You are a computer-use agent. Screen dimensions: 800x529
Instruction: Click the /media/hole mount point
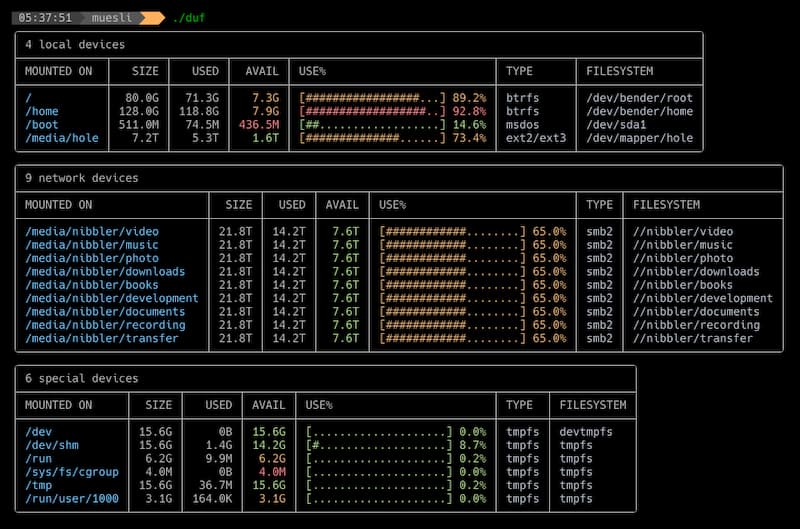click(x=62, y=138)
